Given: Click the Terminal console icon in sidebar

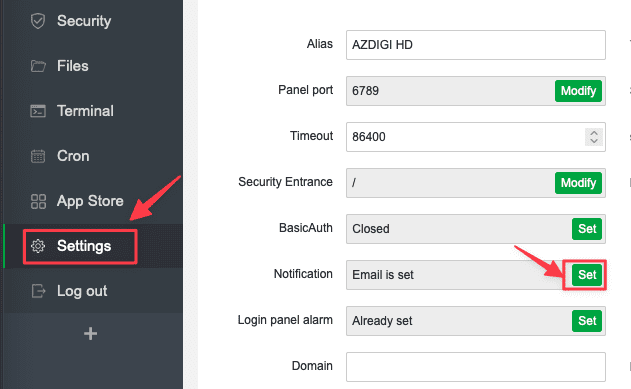Looking at the screenshot, I should pos(38,111).
